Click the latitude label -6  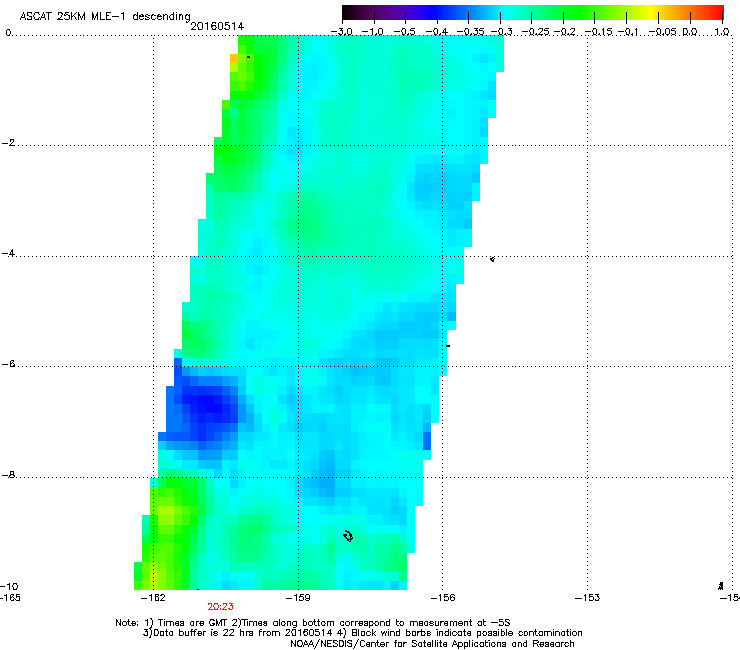(x=8, y=364)
